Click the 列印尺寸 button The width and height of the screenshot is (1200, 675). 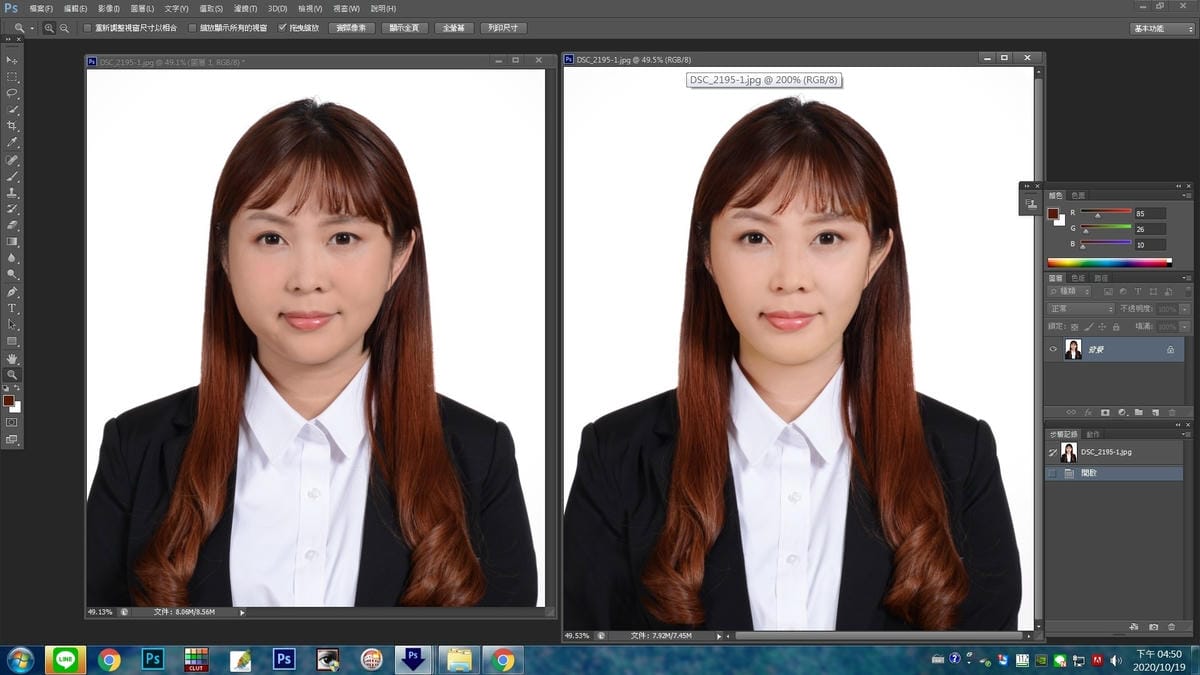[x=503, y=28]
